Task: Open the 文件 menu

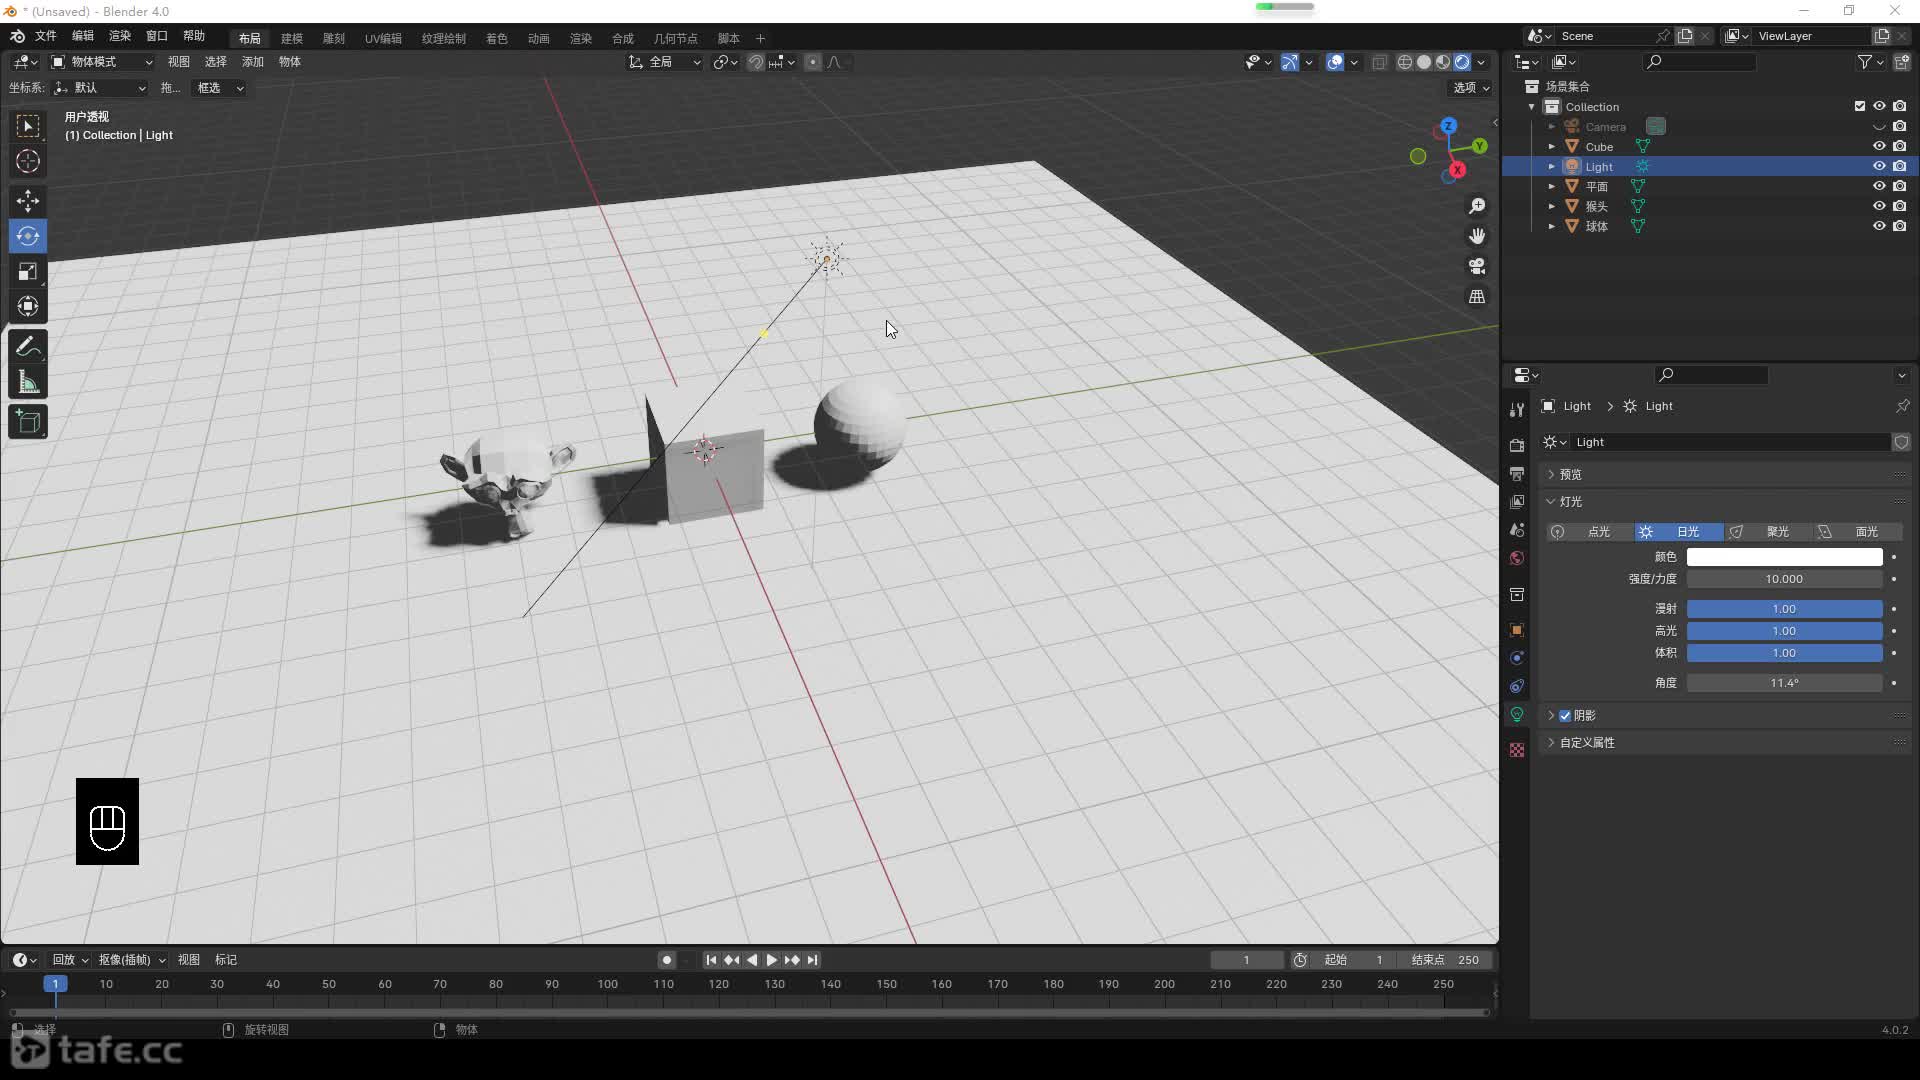Action: pyautogui.click(x=46, y=36)
